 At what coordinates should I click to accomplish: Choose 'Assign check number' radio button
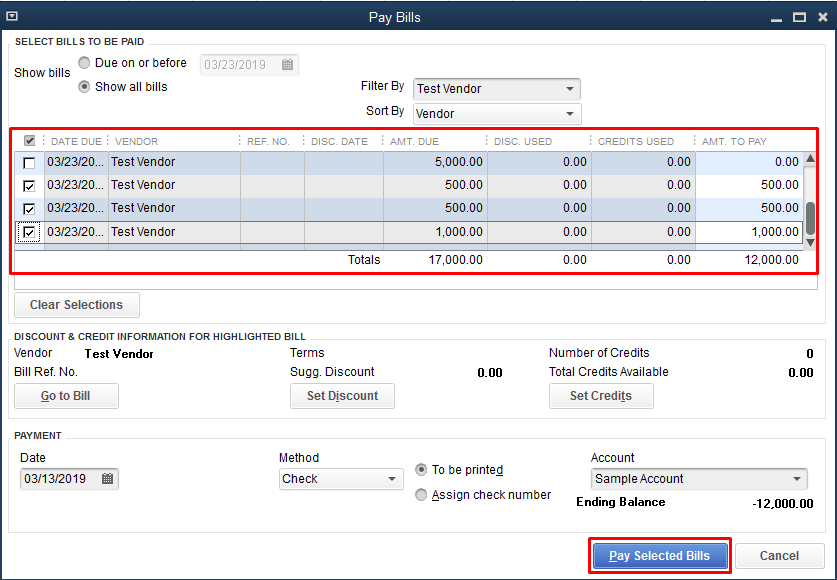tap(421, 495)
